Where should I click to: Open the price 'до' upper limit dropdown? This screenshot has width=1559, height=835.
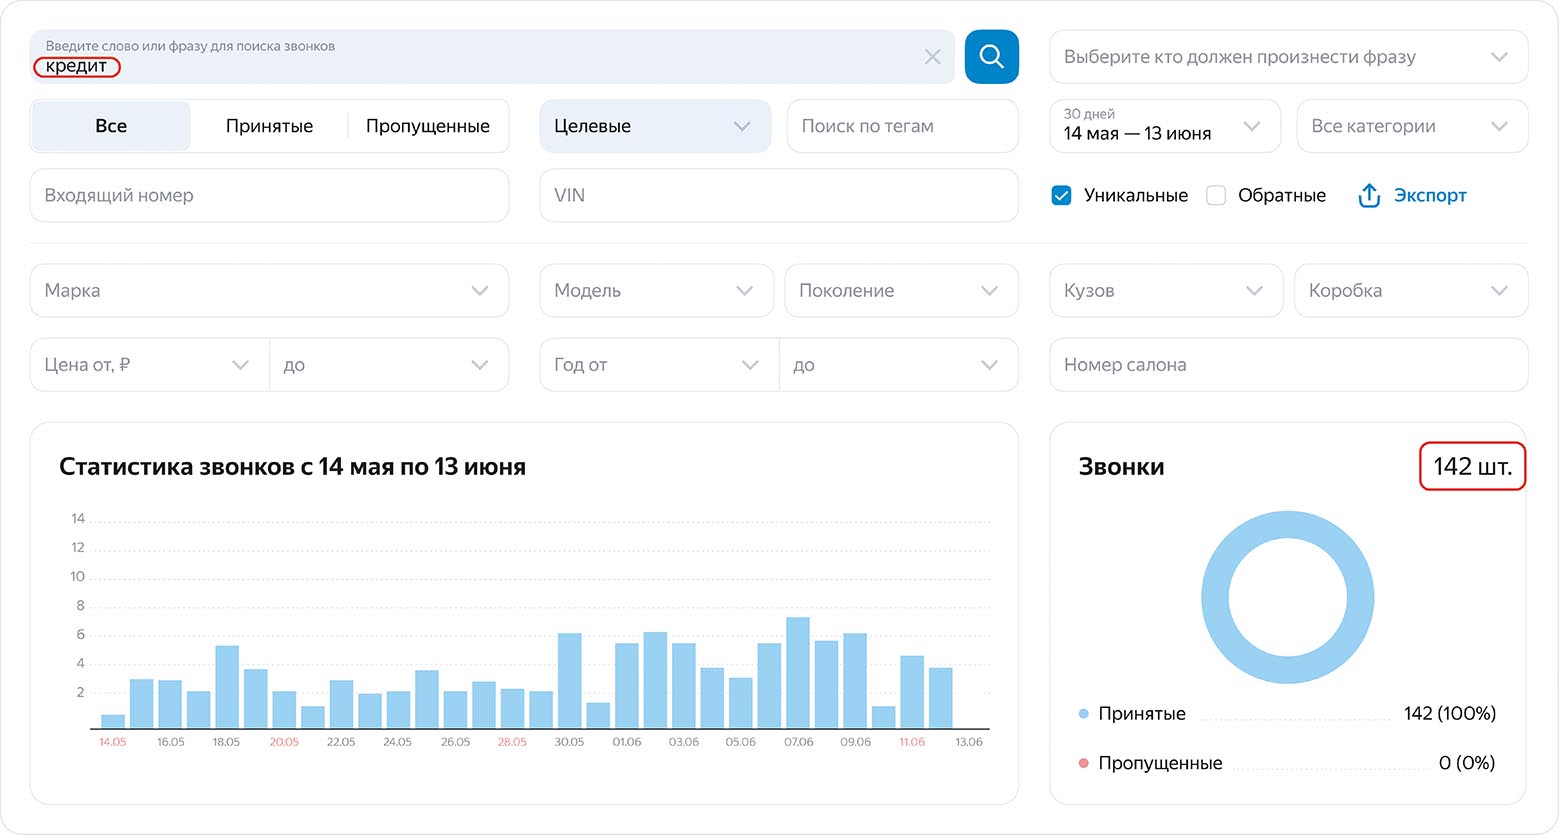coord(389,365)
